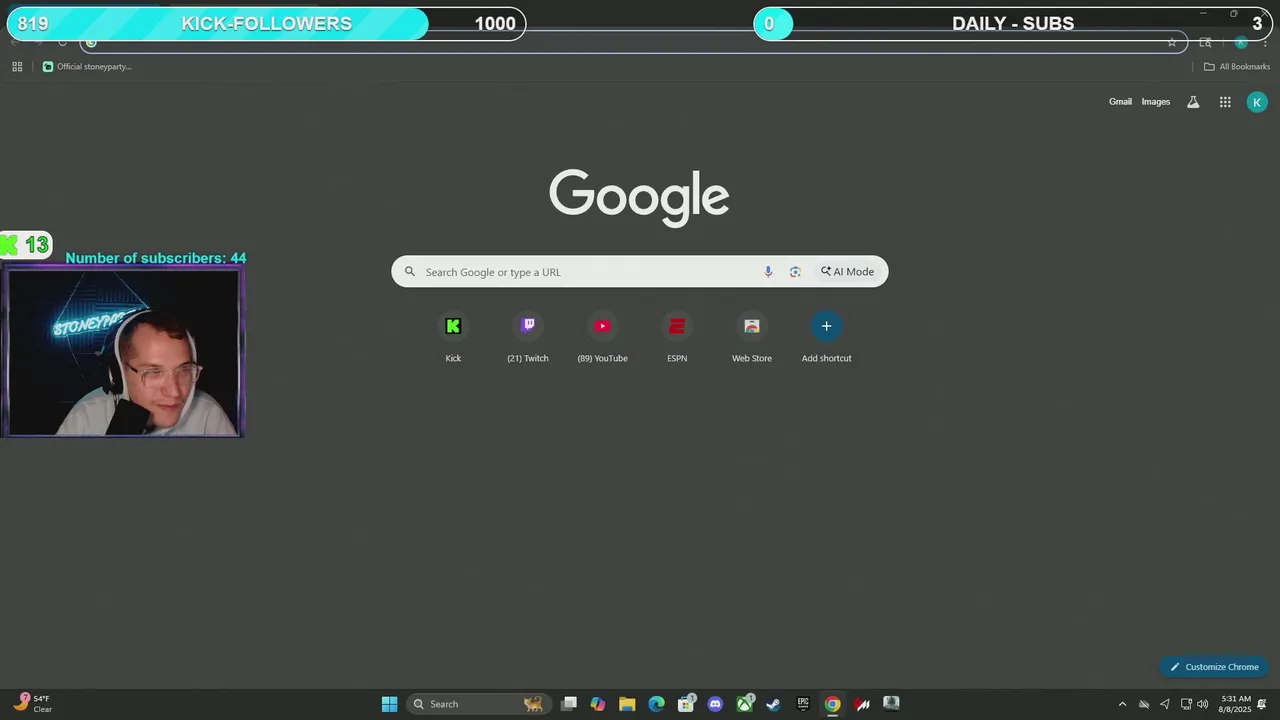
Task: Open Task View on taskbar
Action: coord(569,704)
